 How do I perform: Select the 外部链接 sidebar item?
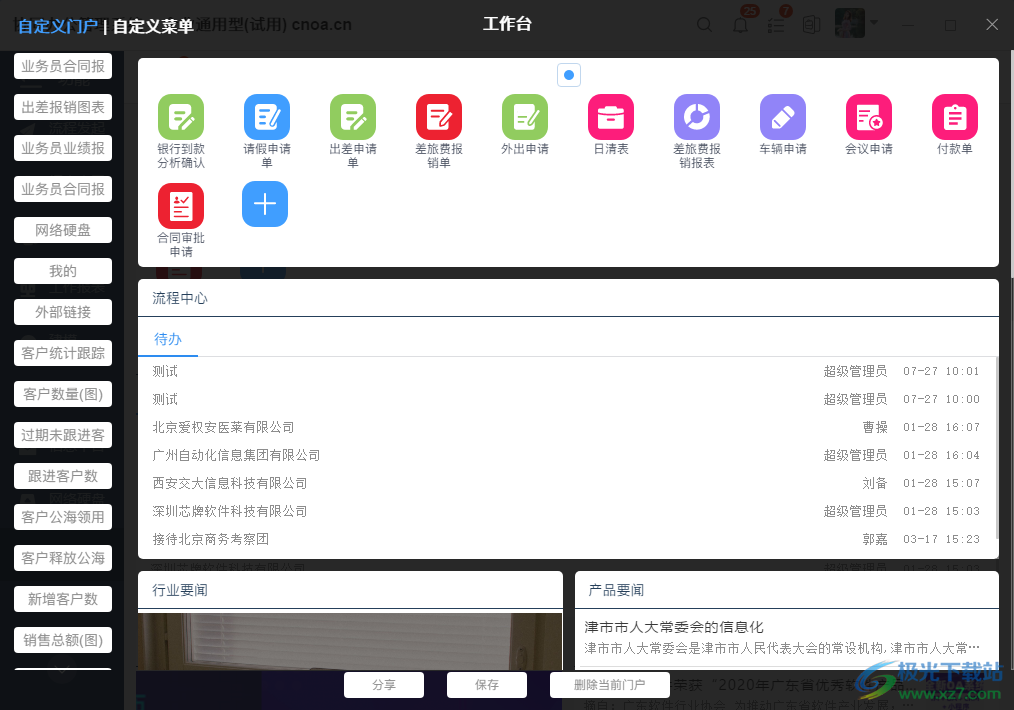[63, 312]
